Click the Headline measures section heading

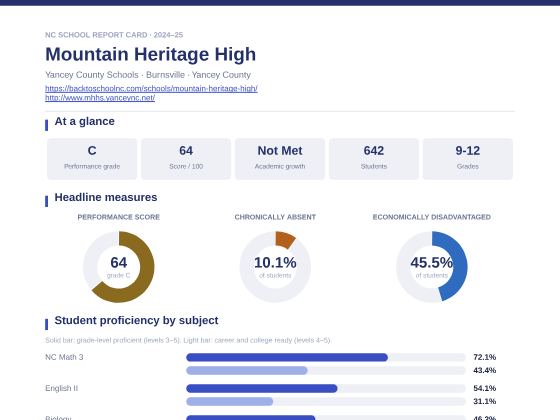pyautogui.click(x=106, y=198)
